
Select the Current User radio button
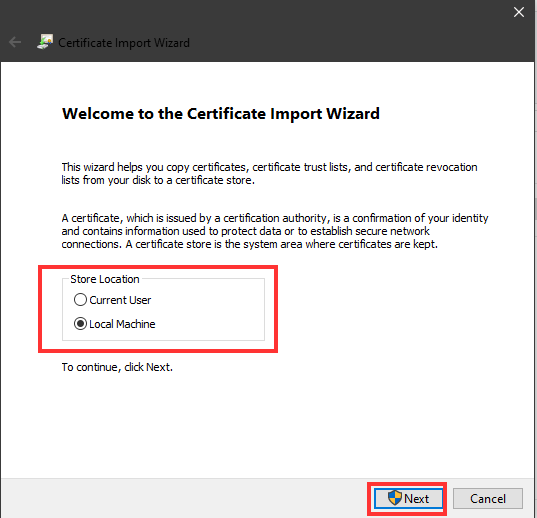80,300
